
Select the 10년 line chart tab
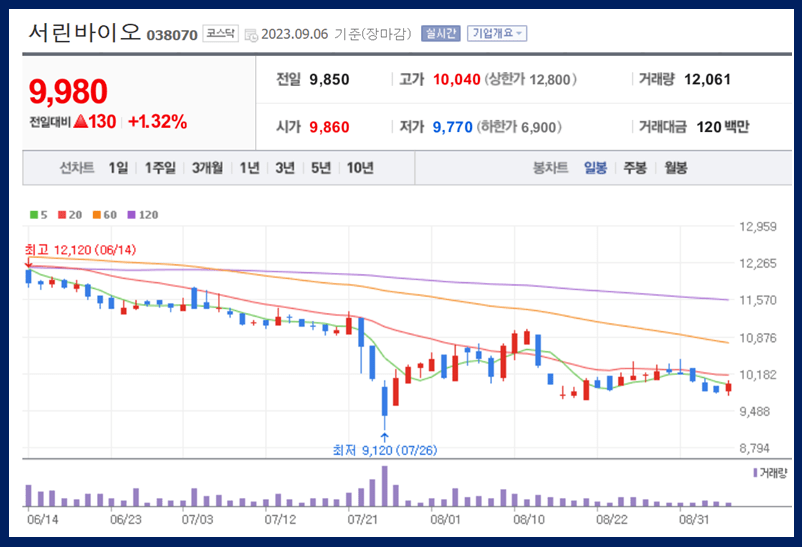(x=360, y=168)
